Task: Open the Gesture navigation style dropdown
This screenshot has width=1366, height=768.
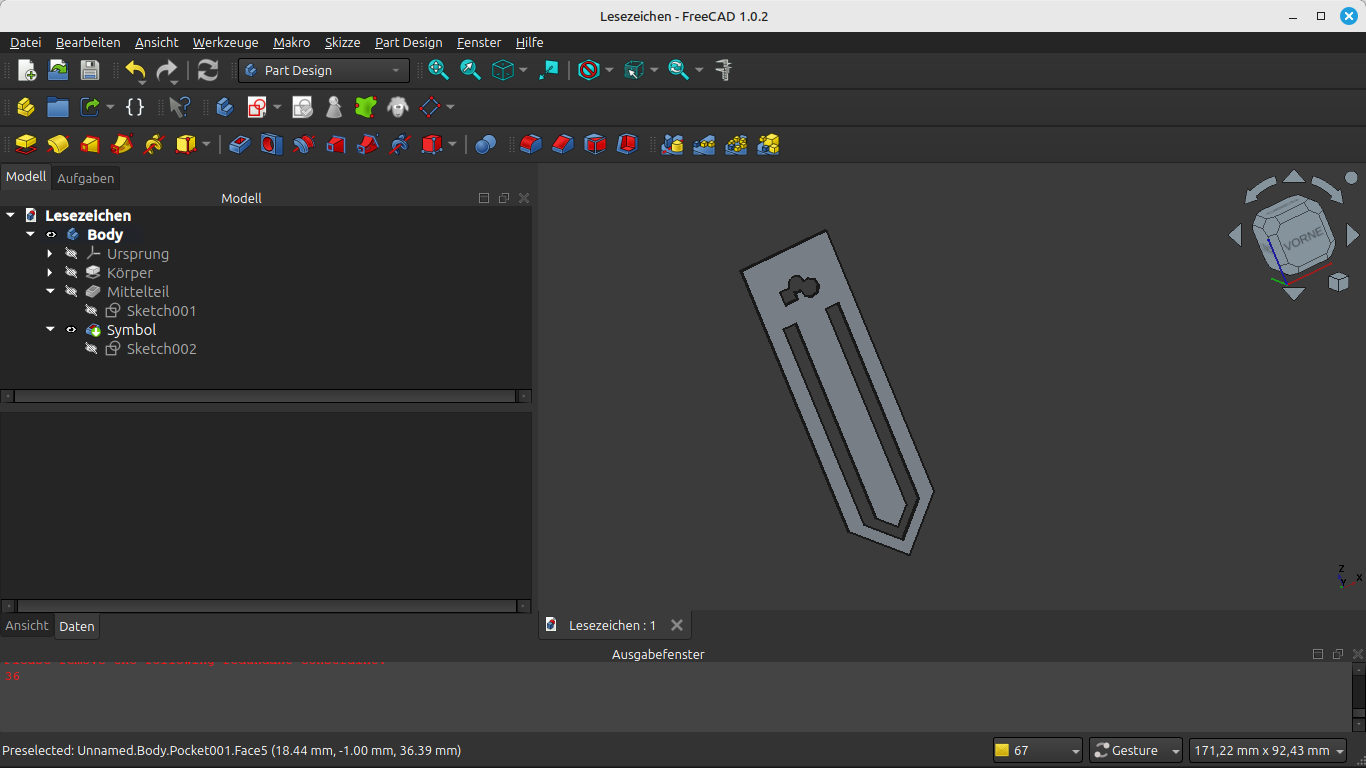Action: coord(1135,750)
